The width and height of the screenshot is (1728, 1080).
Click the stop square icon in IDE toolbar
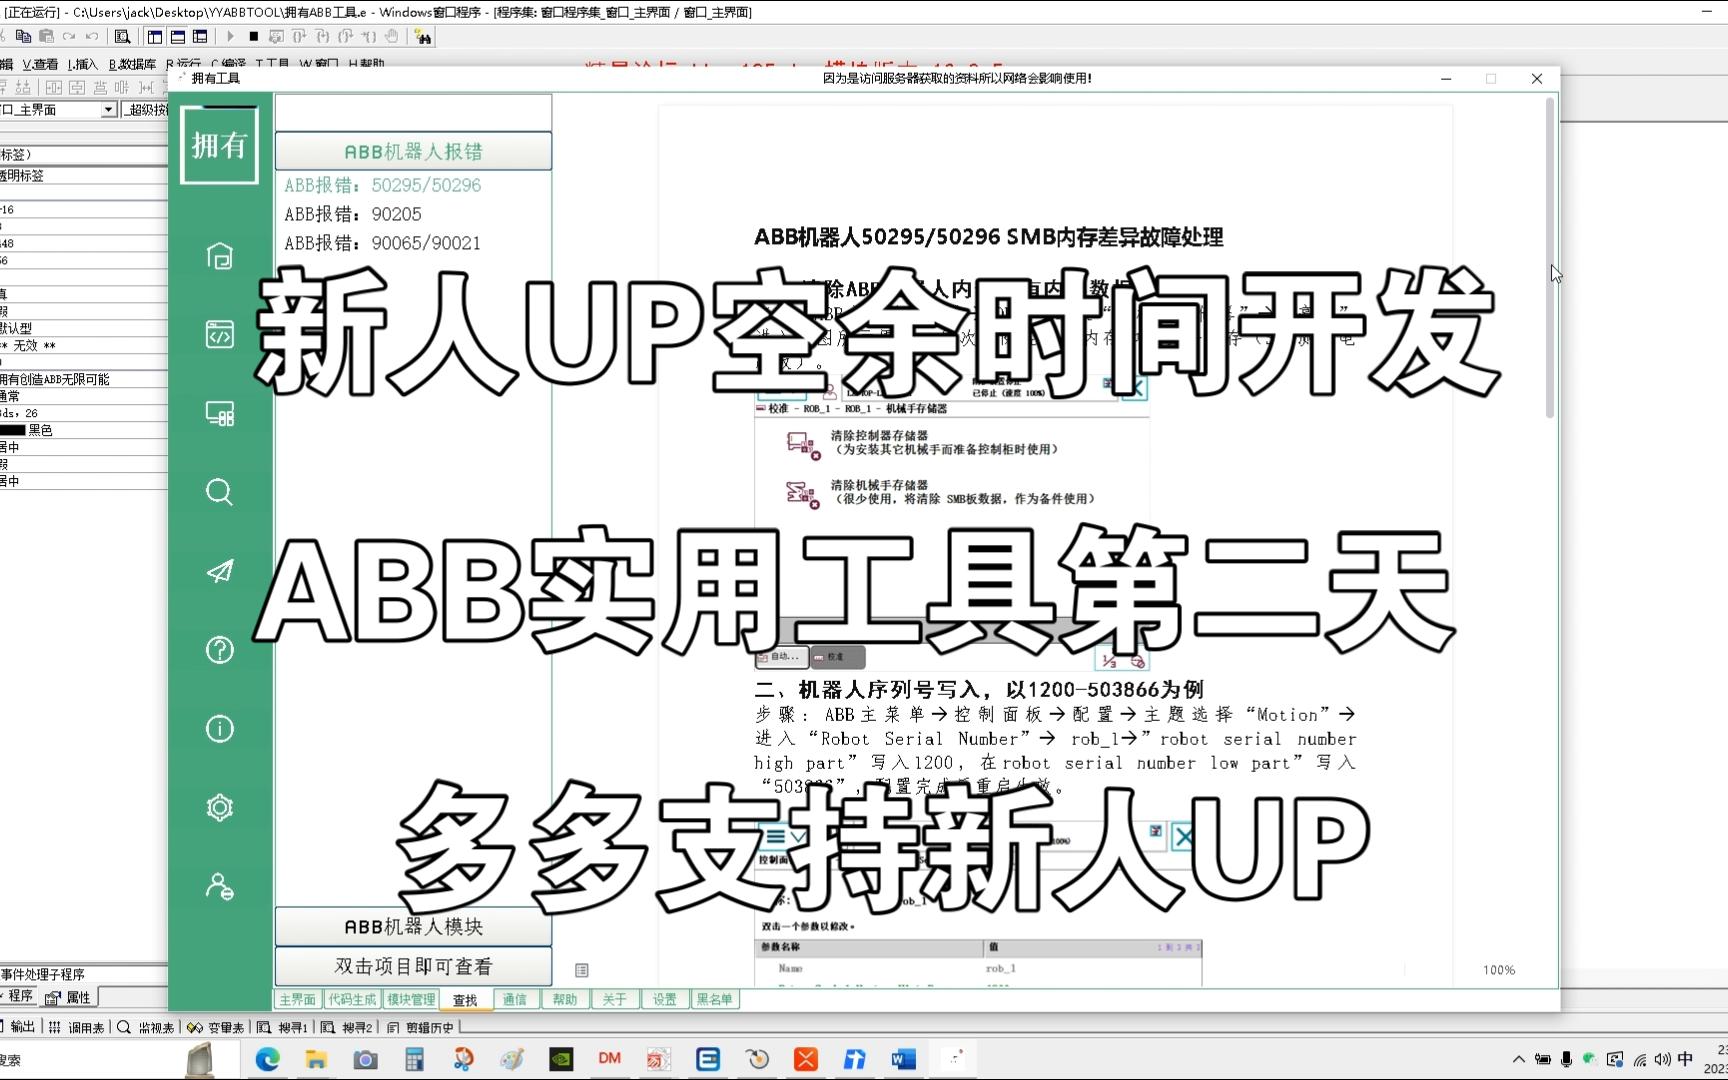point(253,36)
